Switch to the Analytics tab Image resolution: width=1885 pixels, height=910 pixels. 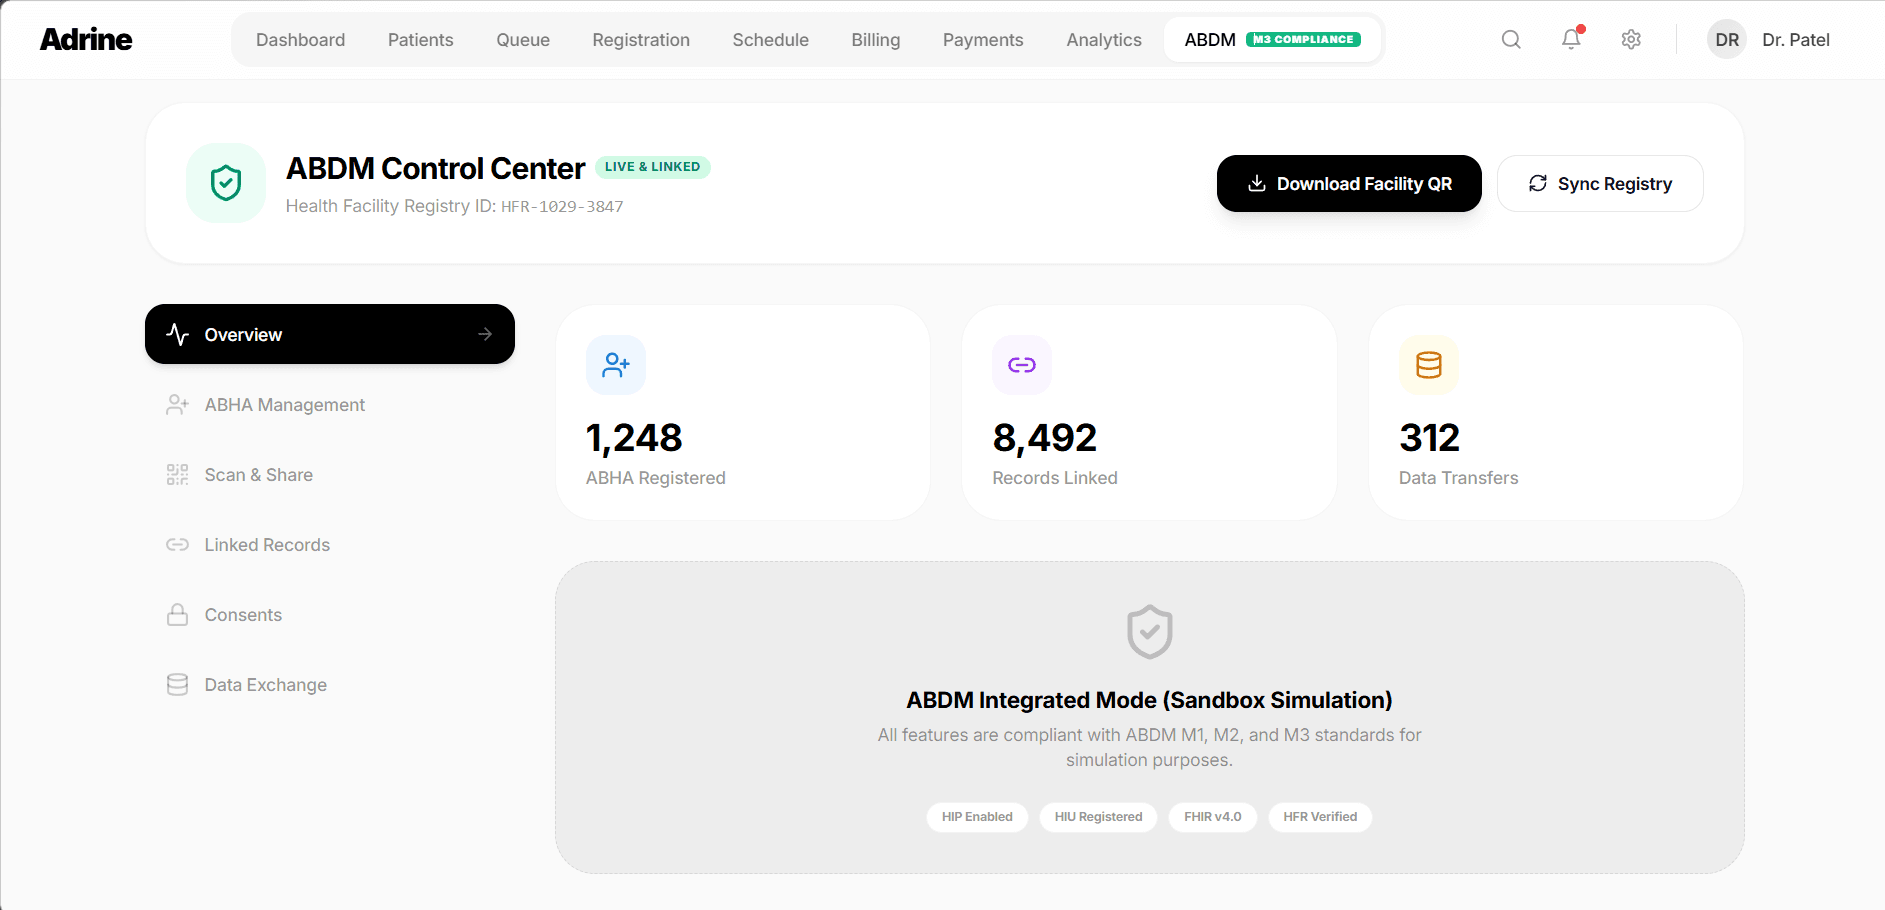click(1103, 39)
